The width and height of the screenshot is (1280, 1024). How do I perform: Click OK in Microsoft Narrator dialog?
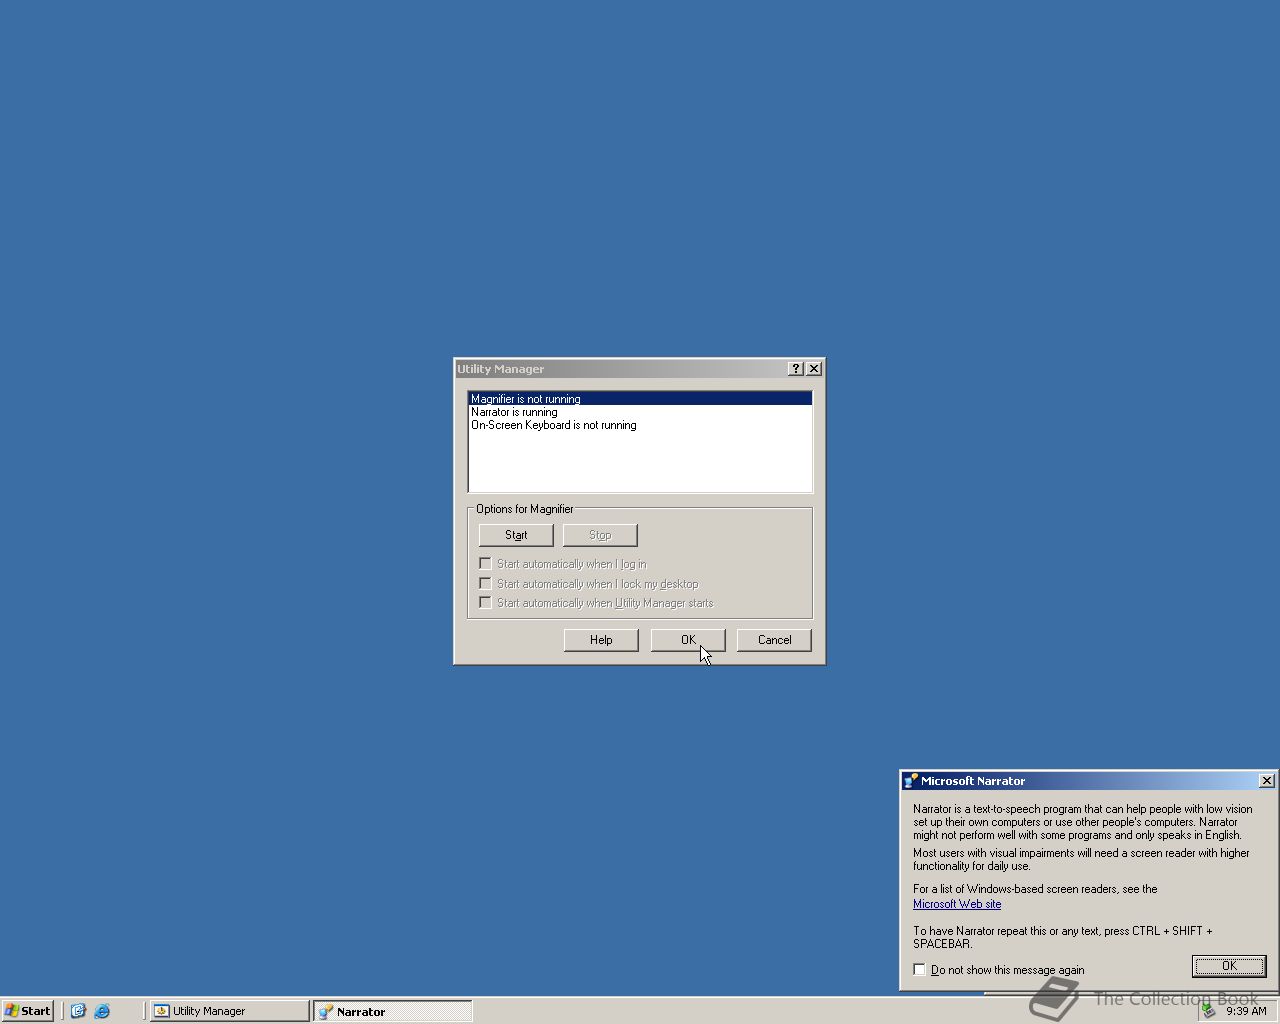(x=1229, y=966)
